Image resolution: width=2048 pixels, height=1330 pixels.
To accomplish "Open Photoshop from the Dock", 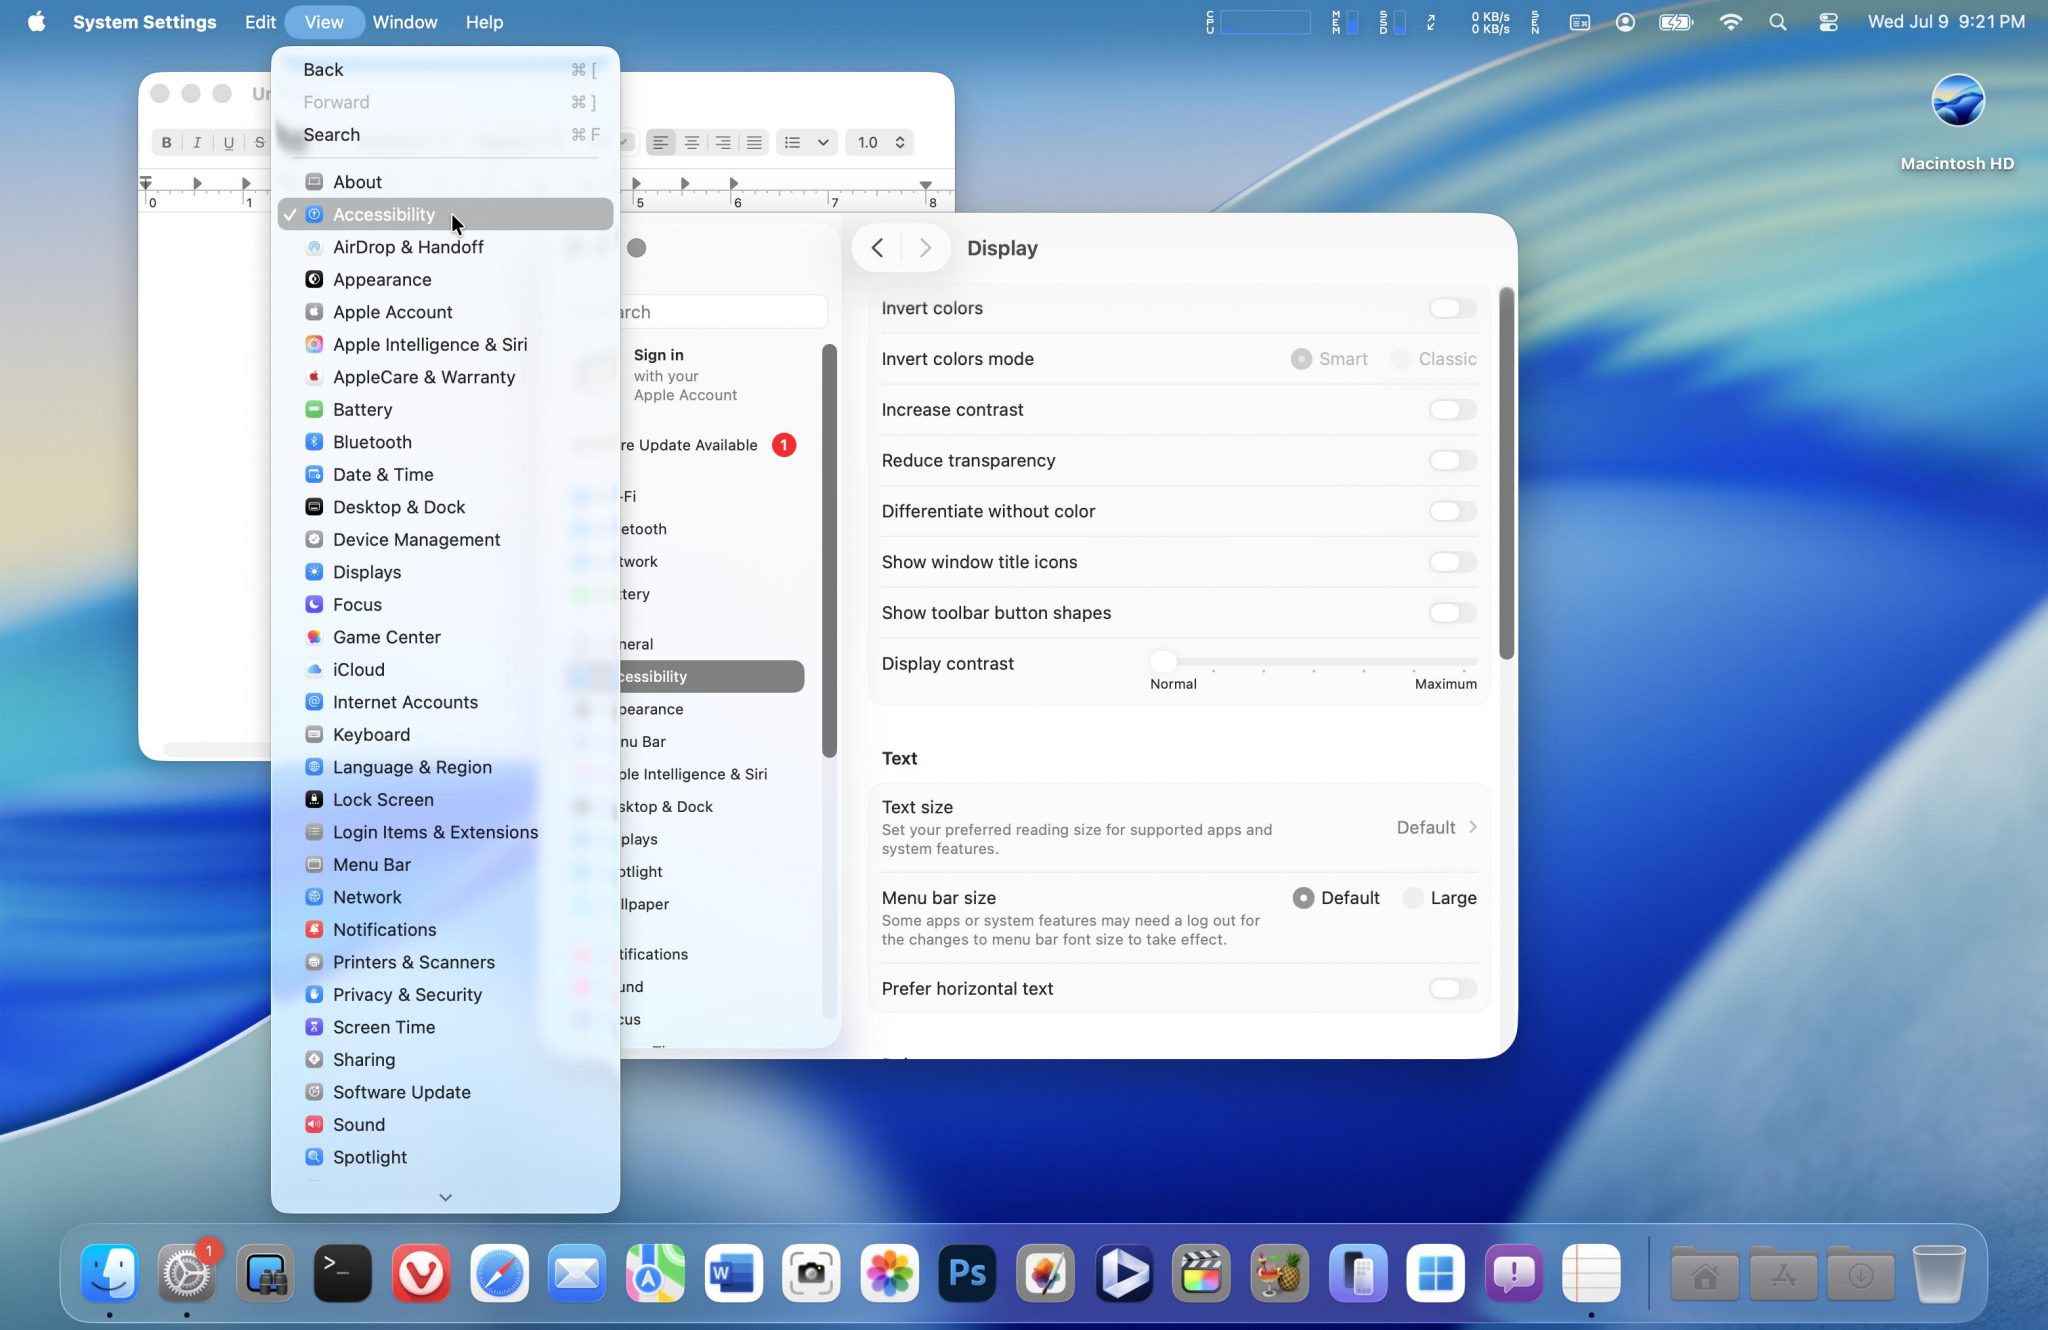I will 966,1273.
